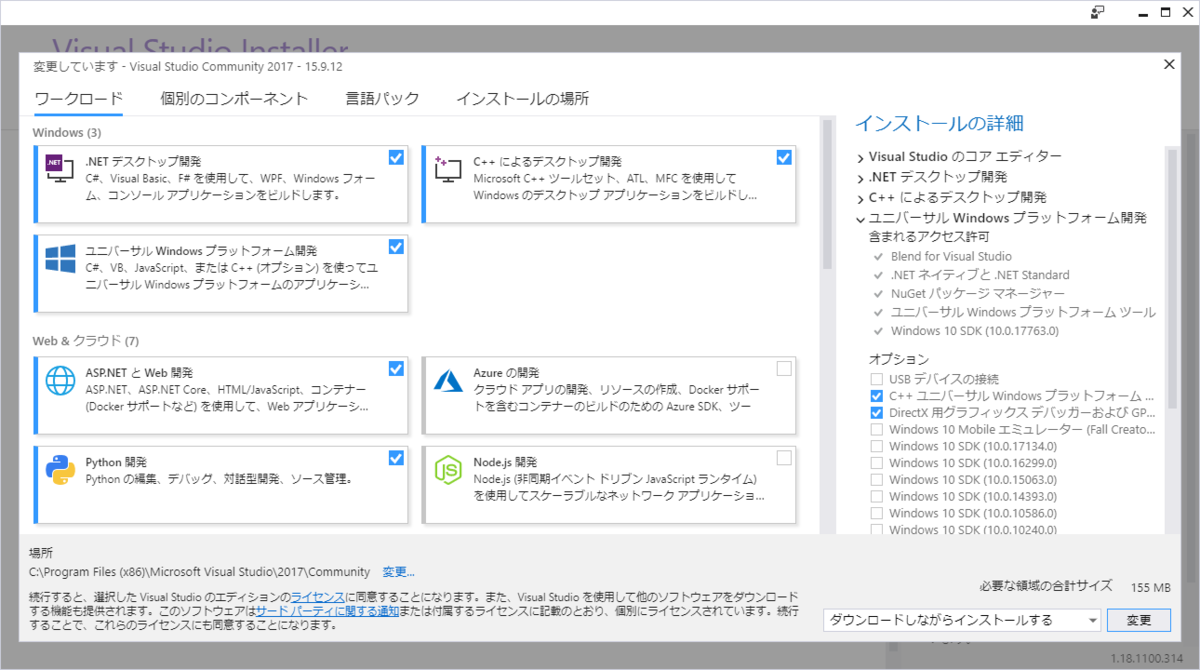Uncheck ユニバーサル Windows プラットフォーム開発 workload checkbox

pyautogui.click(x=396, y=246)
